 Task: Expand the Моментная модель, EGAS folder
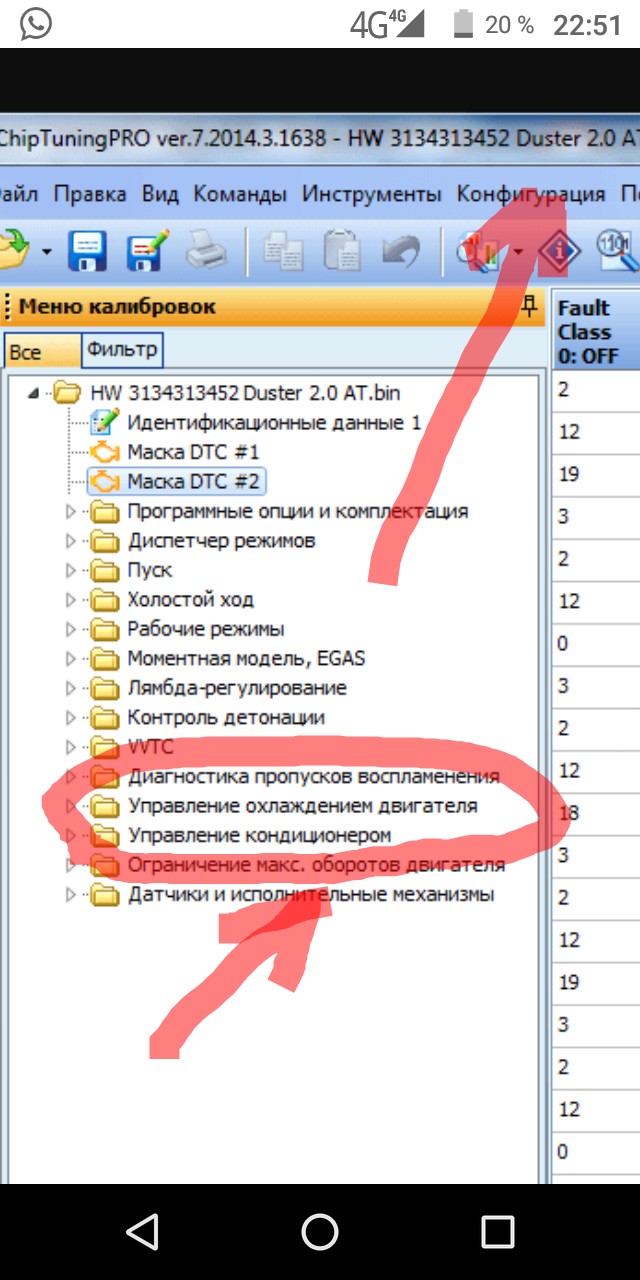71,659
